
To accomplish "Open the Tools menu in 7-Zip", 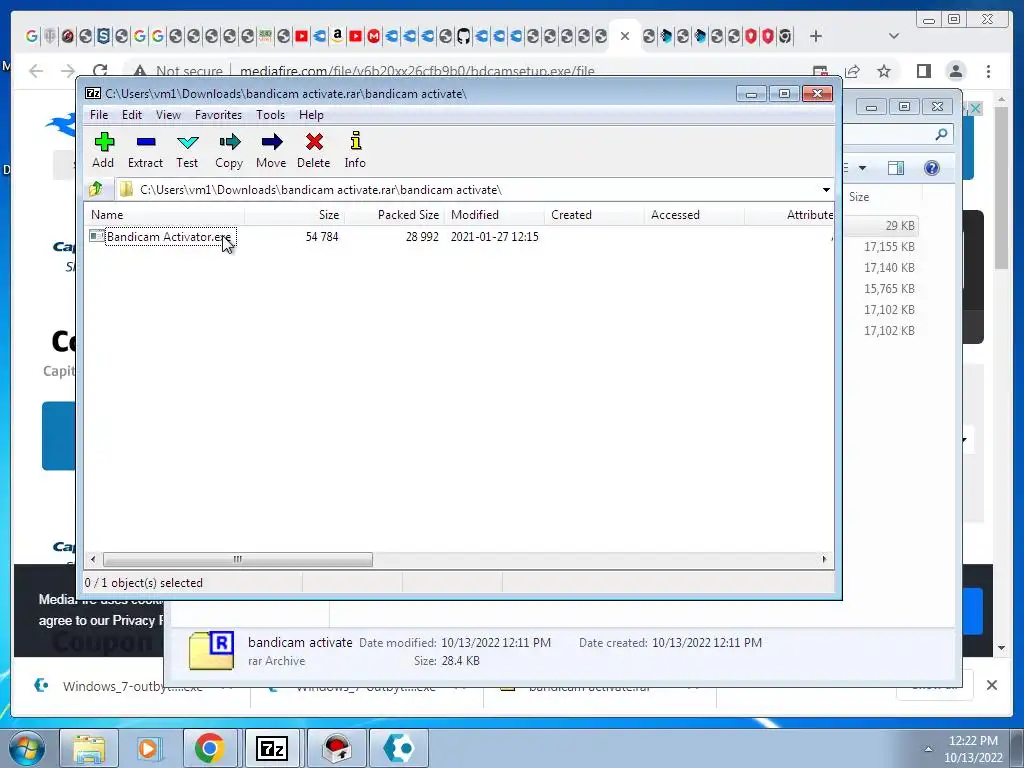I will (x=270, y=115).
